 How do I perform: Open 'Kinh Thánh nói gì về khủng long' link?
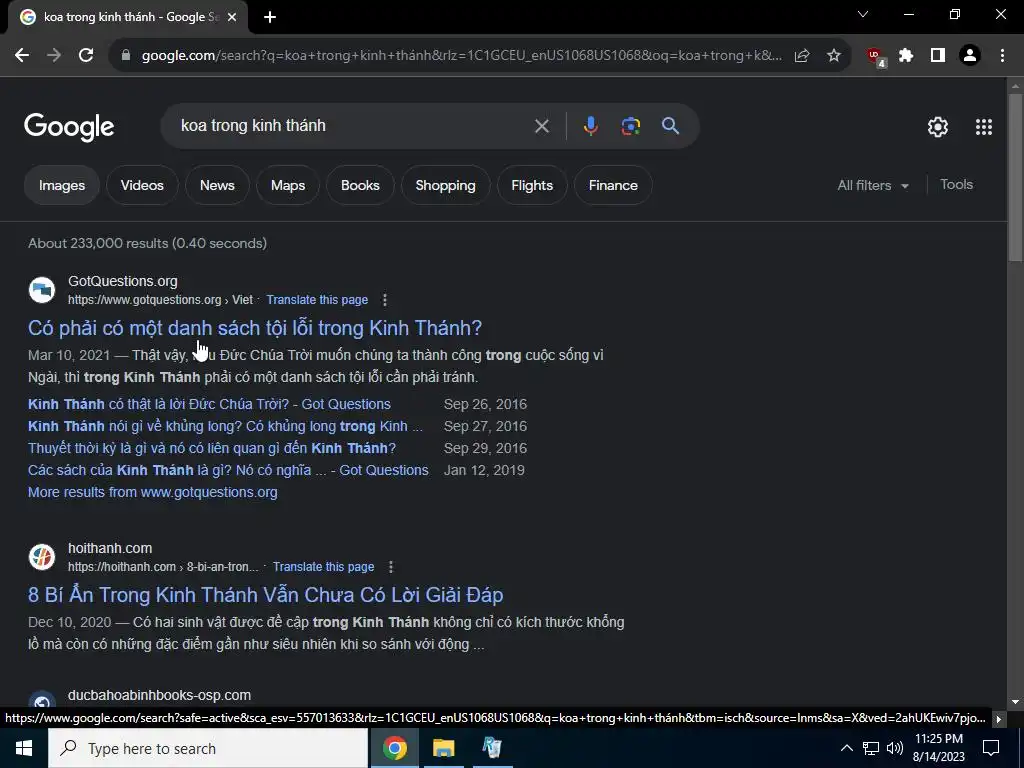point(225,426)
